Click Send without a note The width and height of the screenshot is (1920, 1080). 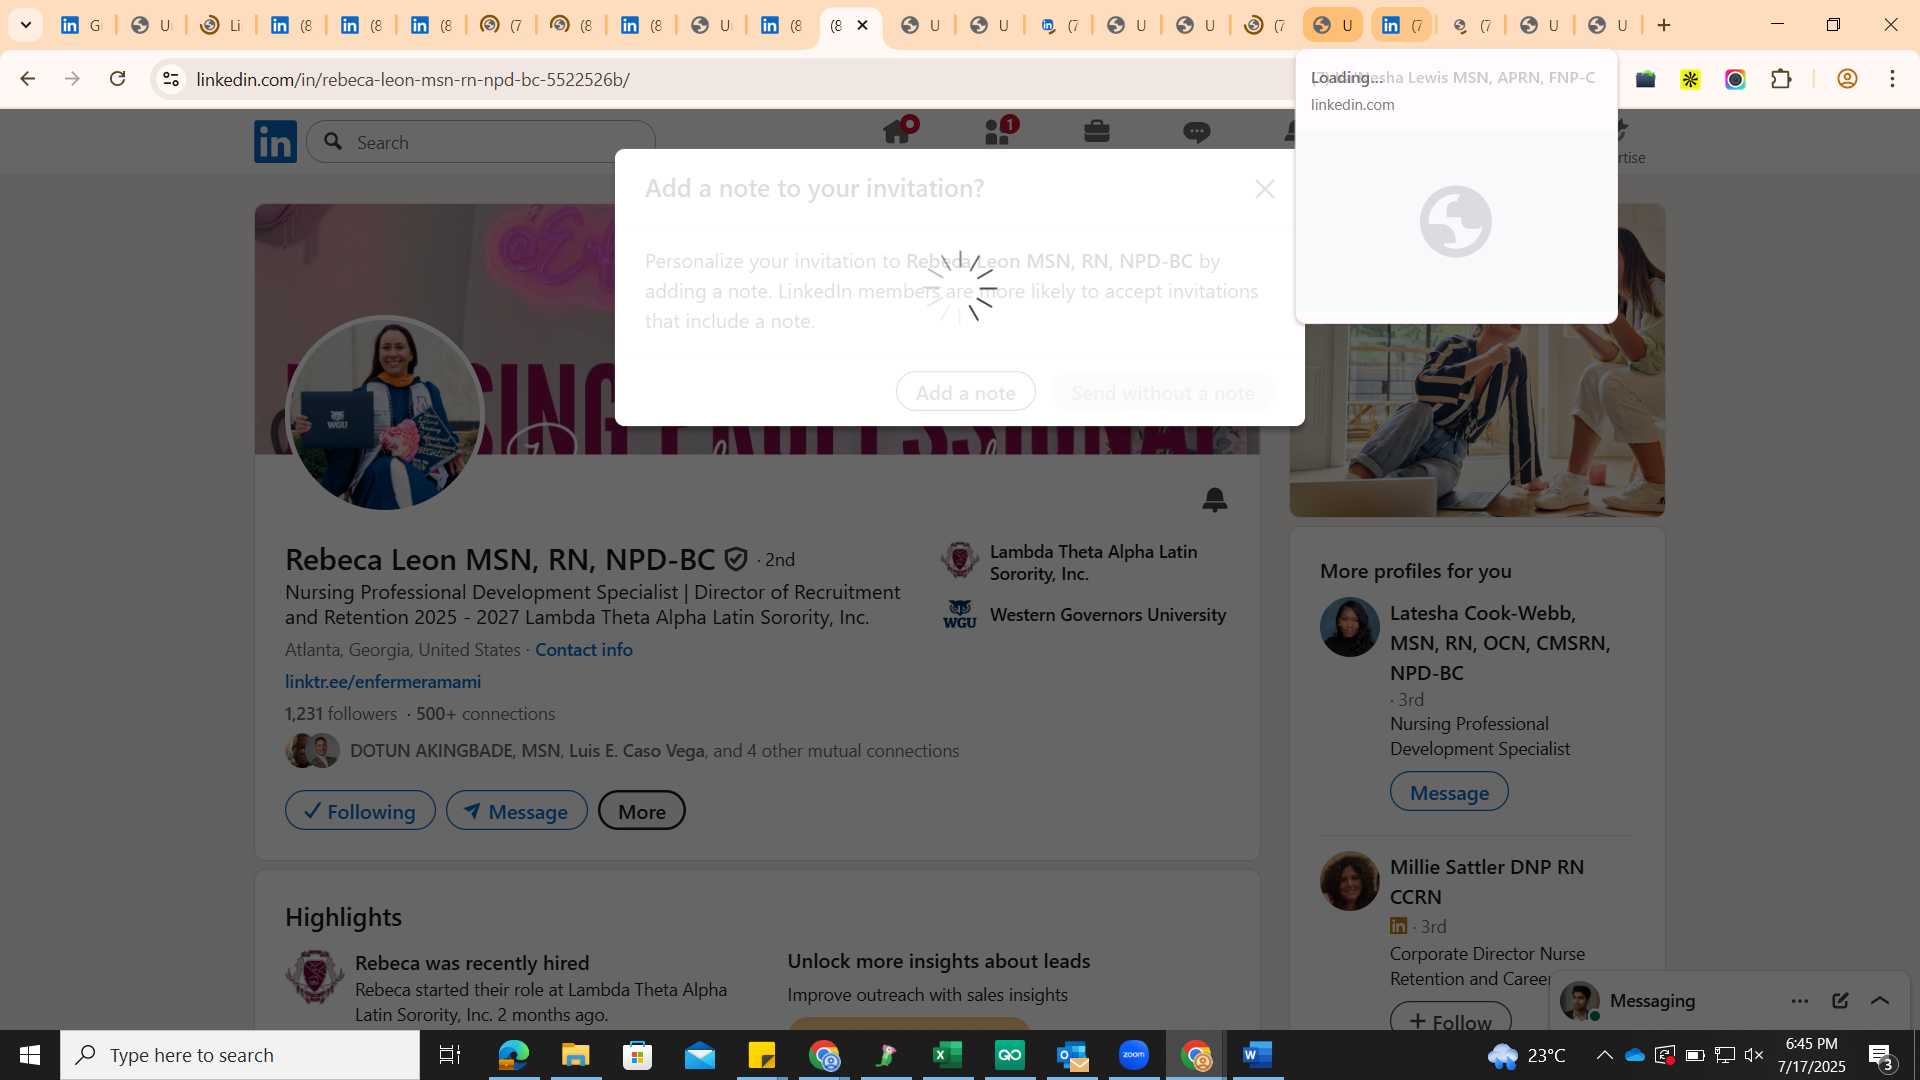pos(1162,392)
